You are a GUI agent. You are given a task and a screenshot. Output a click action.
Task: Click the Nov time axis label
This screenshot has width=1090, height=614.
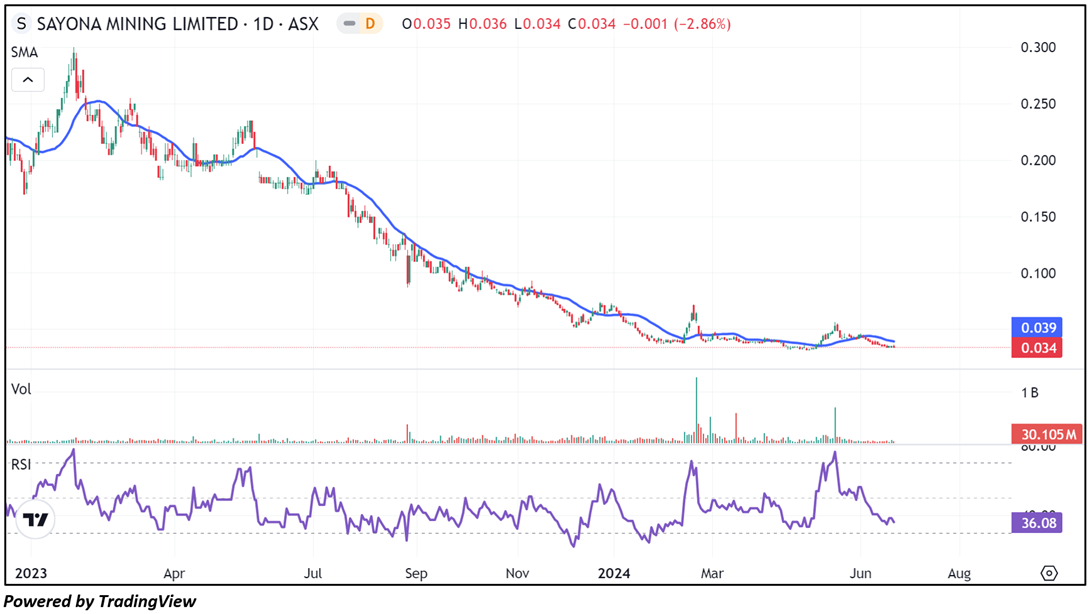pos(517,574)
